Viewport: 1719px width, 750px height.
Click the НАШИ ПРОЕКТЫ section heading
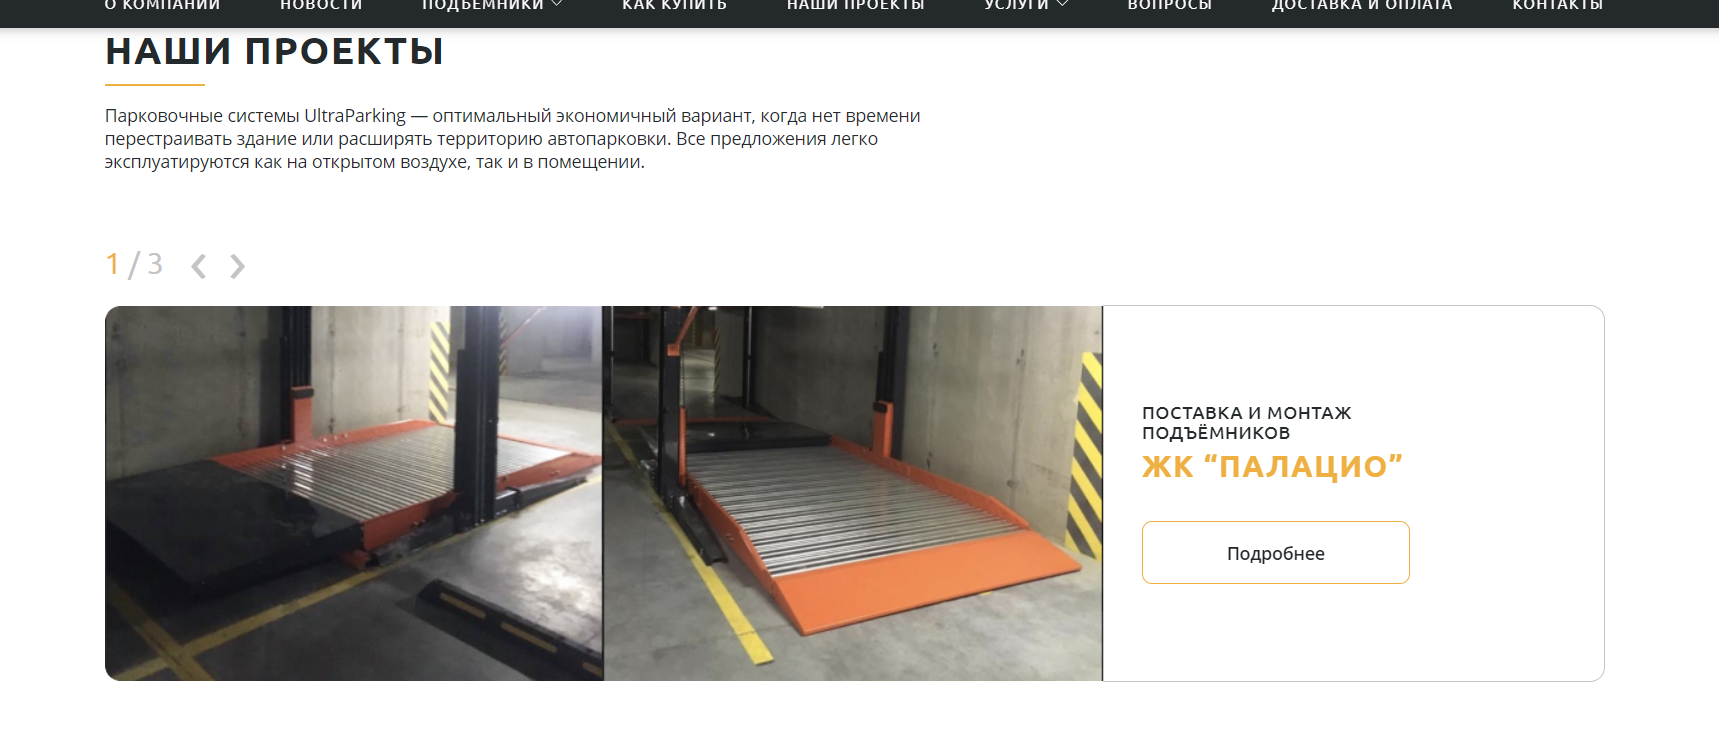coord(274,51)
